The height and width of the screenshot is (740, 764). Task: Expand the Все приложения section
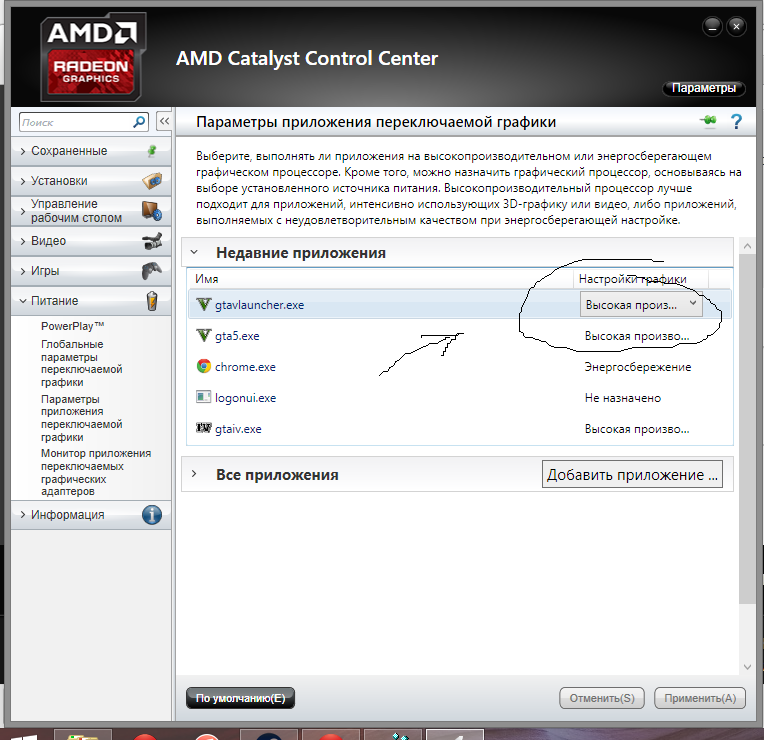click(194, 474)
